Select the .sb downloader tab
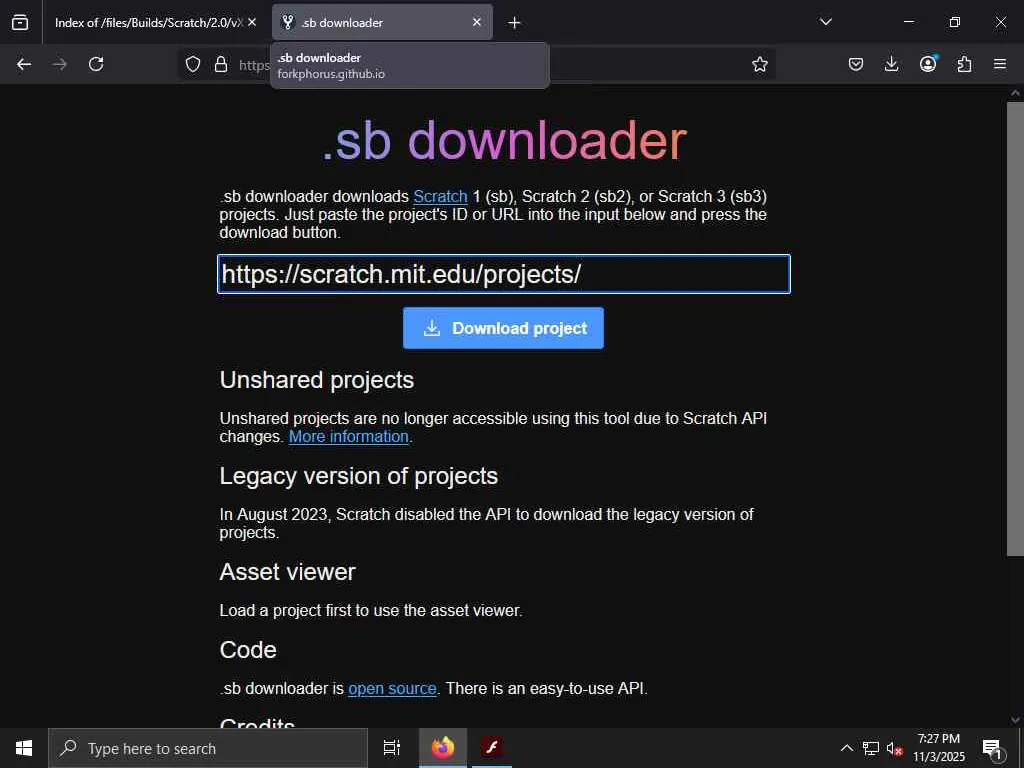The width and height of the screenshot is (1024, 768). pyautogui.click(x=382, y=22)
